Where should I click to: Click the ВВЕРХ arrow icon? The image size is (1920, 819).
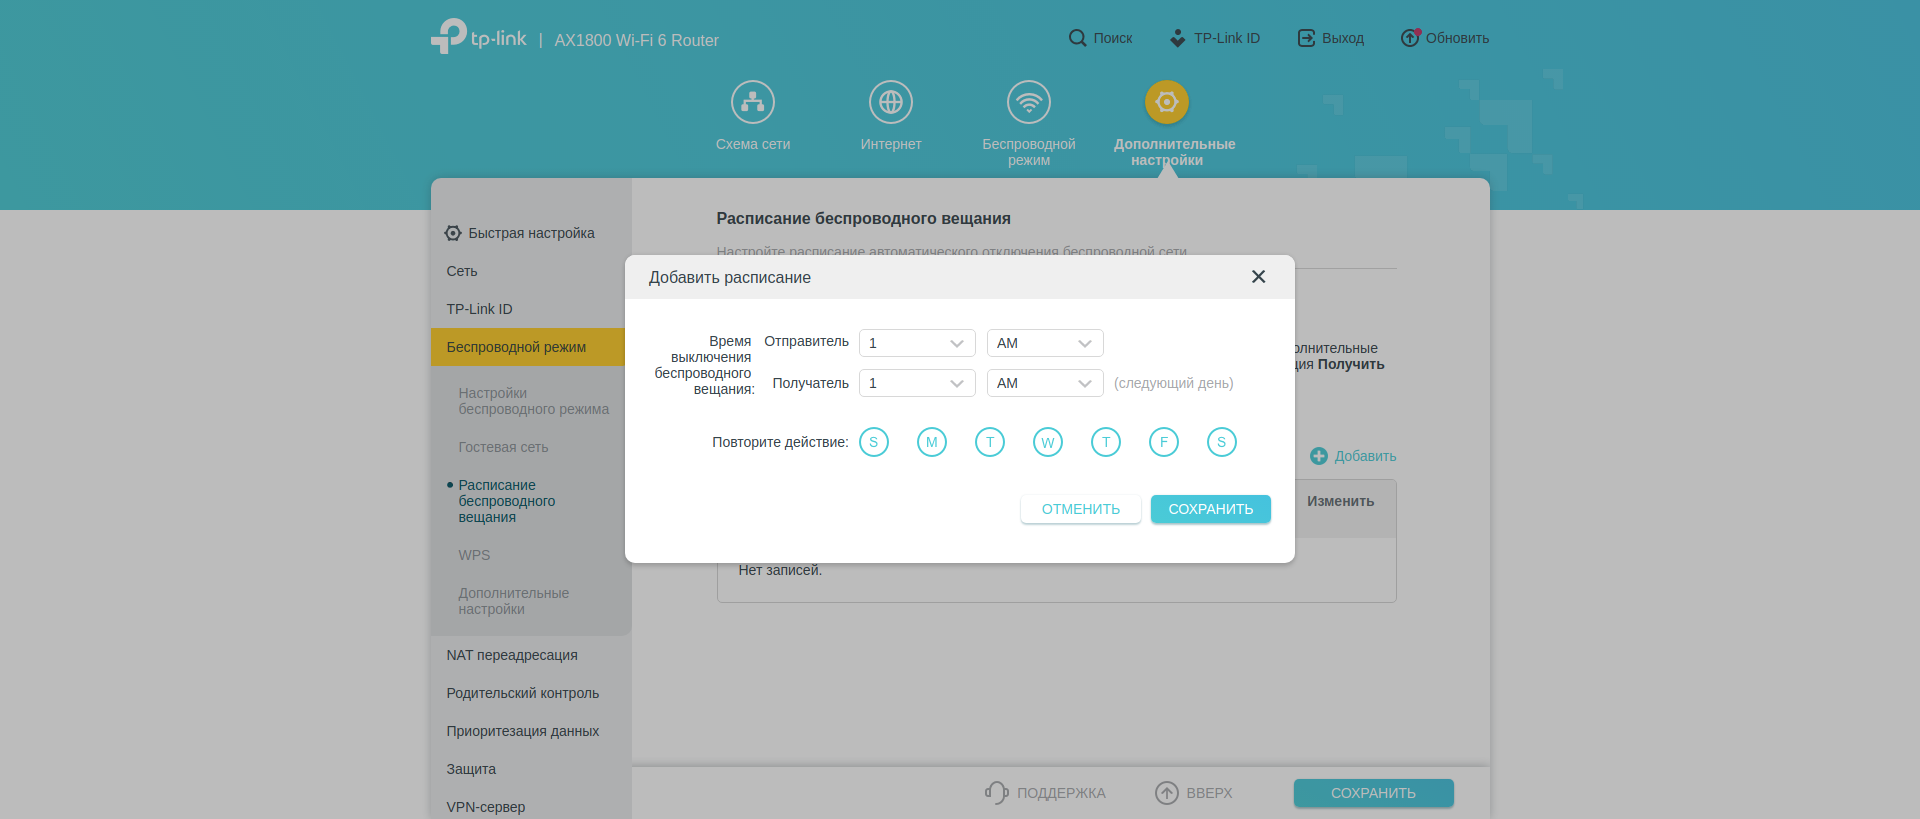tap(1166, 793)
